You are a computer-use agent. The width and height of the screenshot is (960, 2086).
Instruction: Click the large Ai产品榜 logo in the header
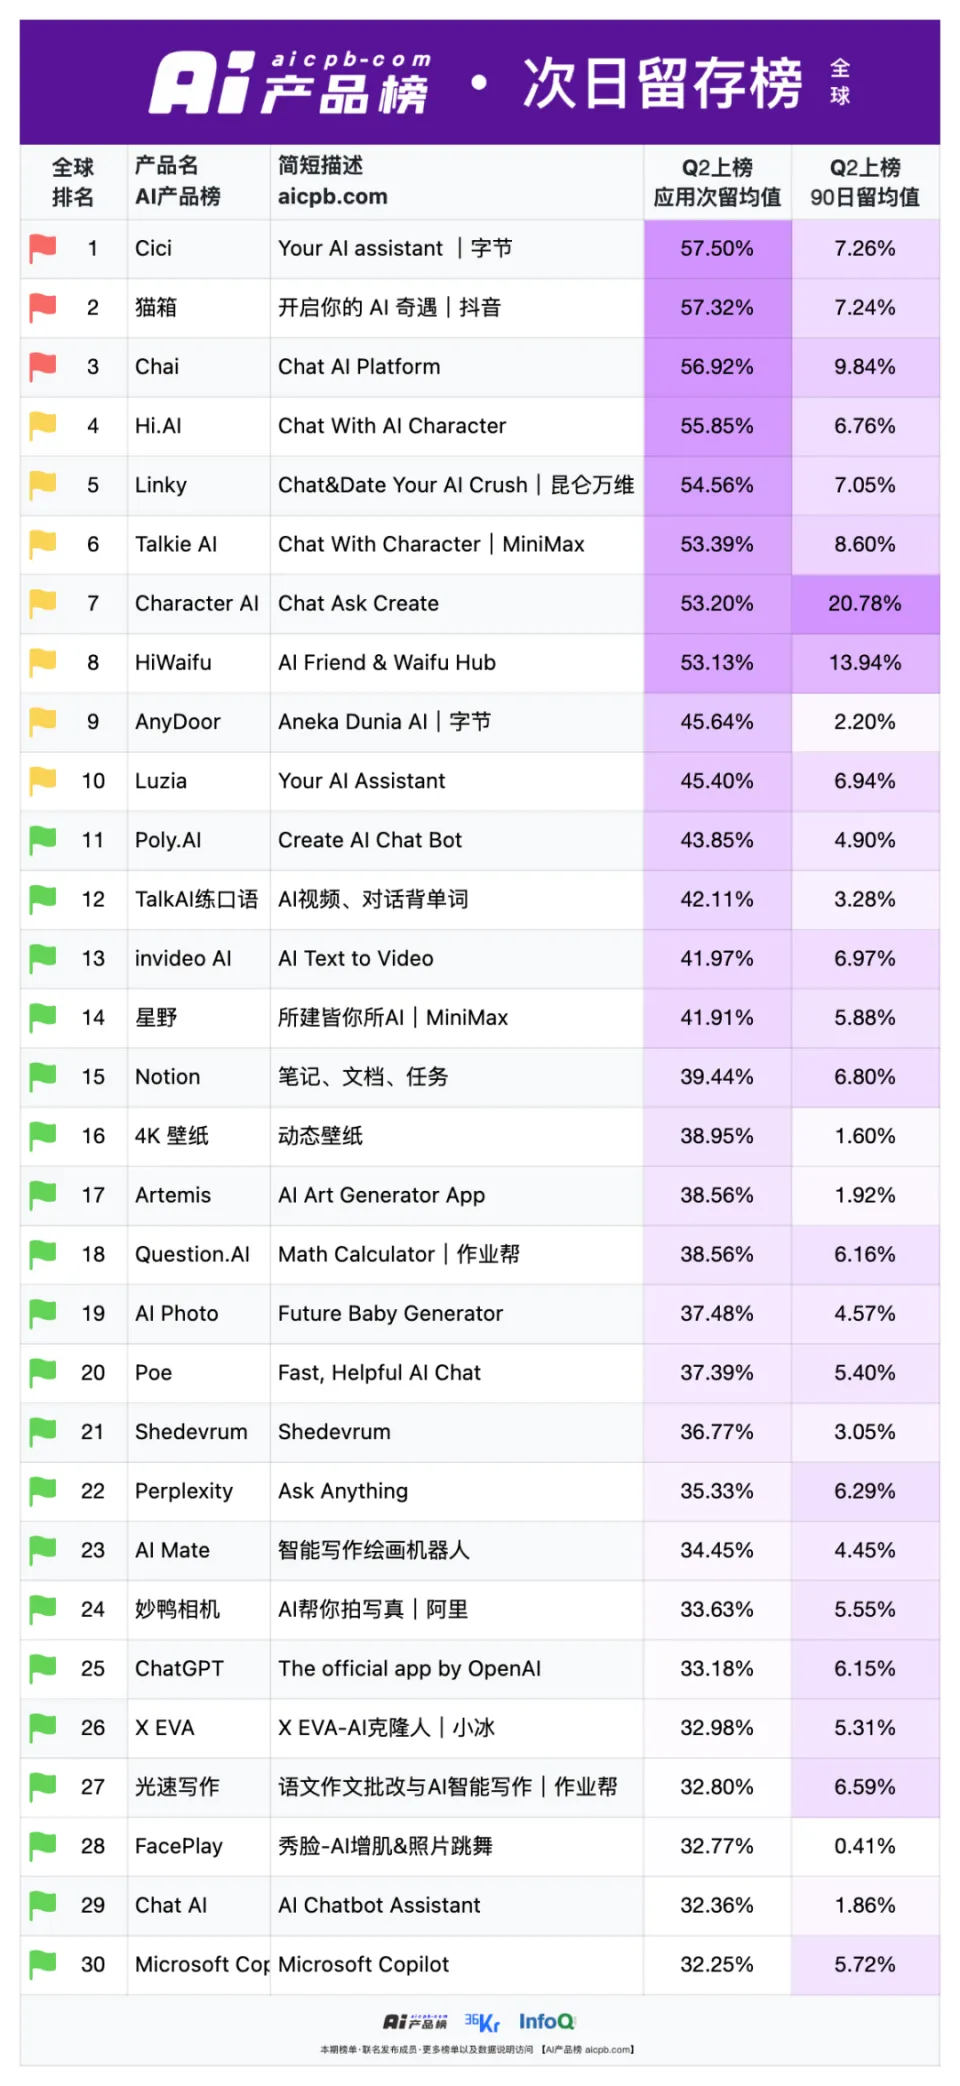(x=290, y=83)
